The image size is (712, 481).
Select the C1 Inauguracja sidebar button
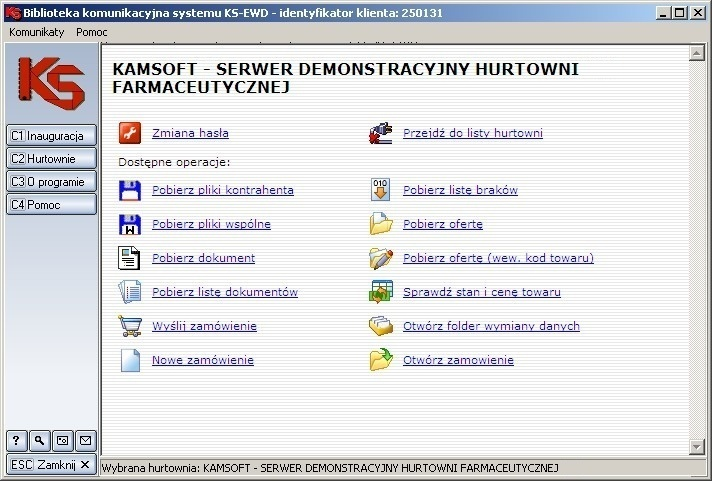51,135
